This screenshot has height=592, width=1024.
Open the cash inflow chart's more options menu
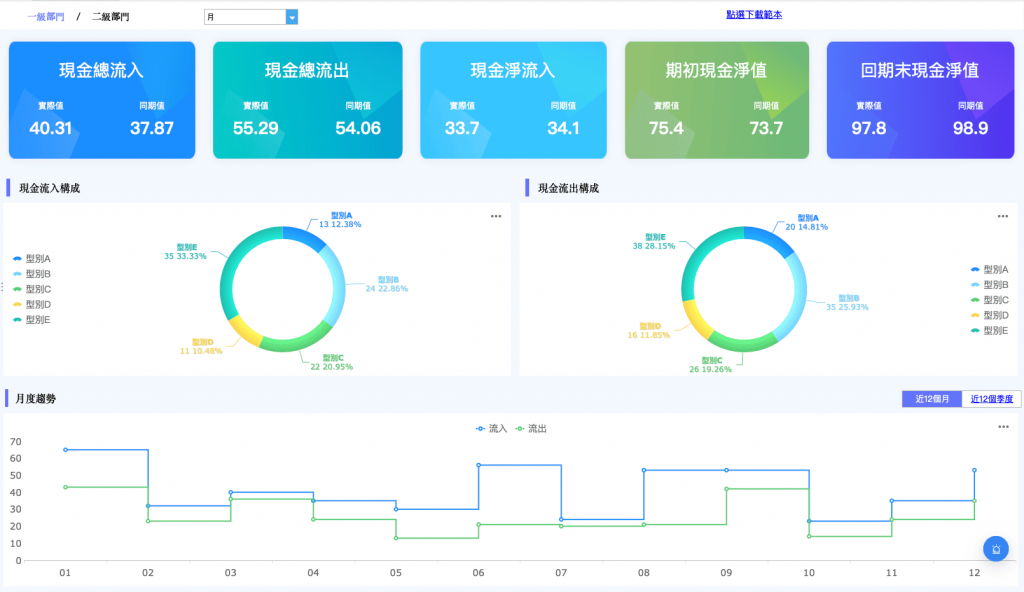(x=496, y=216)
